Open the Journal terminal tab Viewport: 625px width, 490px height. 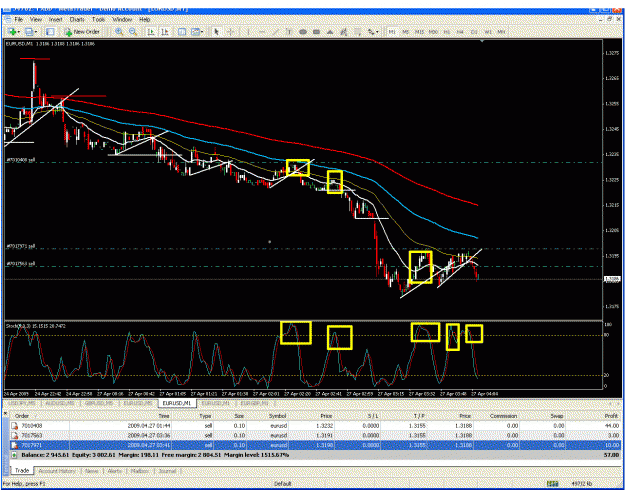pos(167,471)
